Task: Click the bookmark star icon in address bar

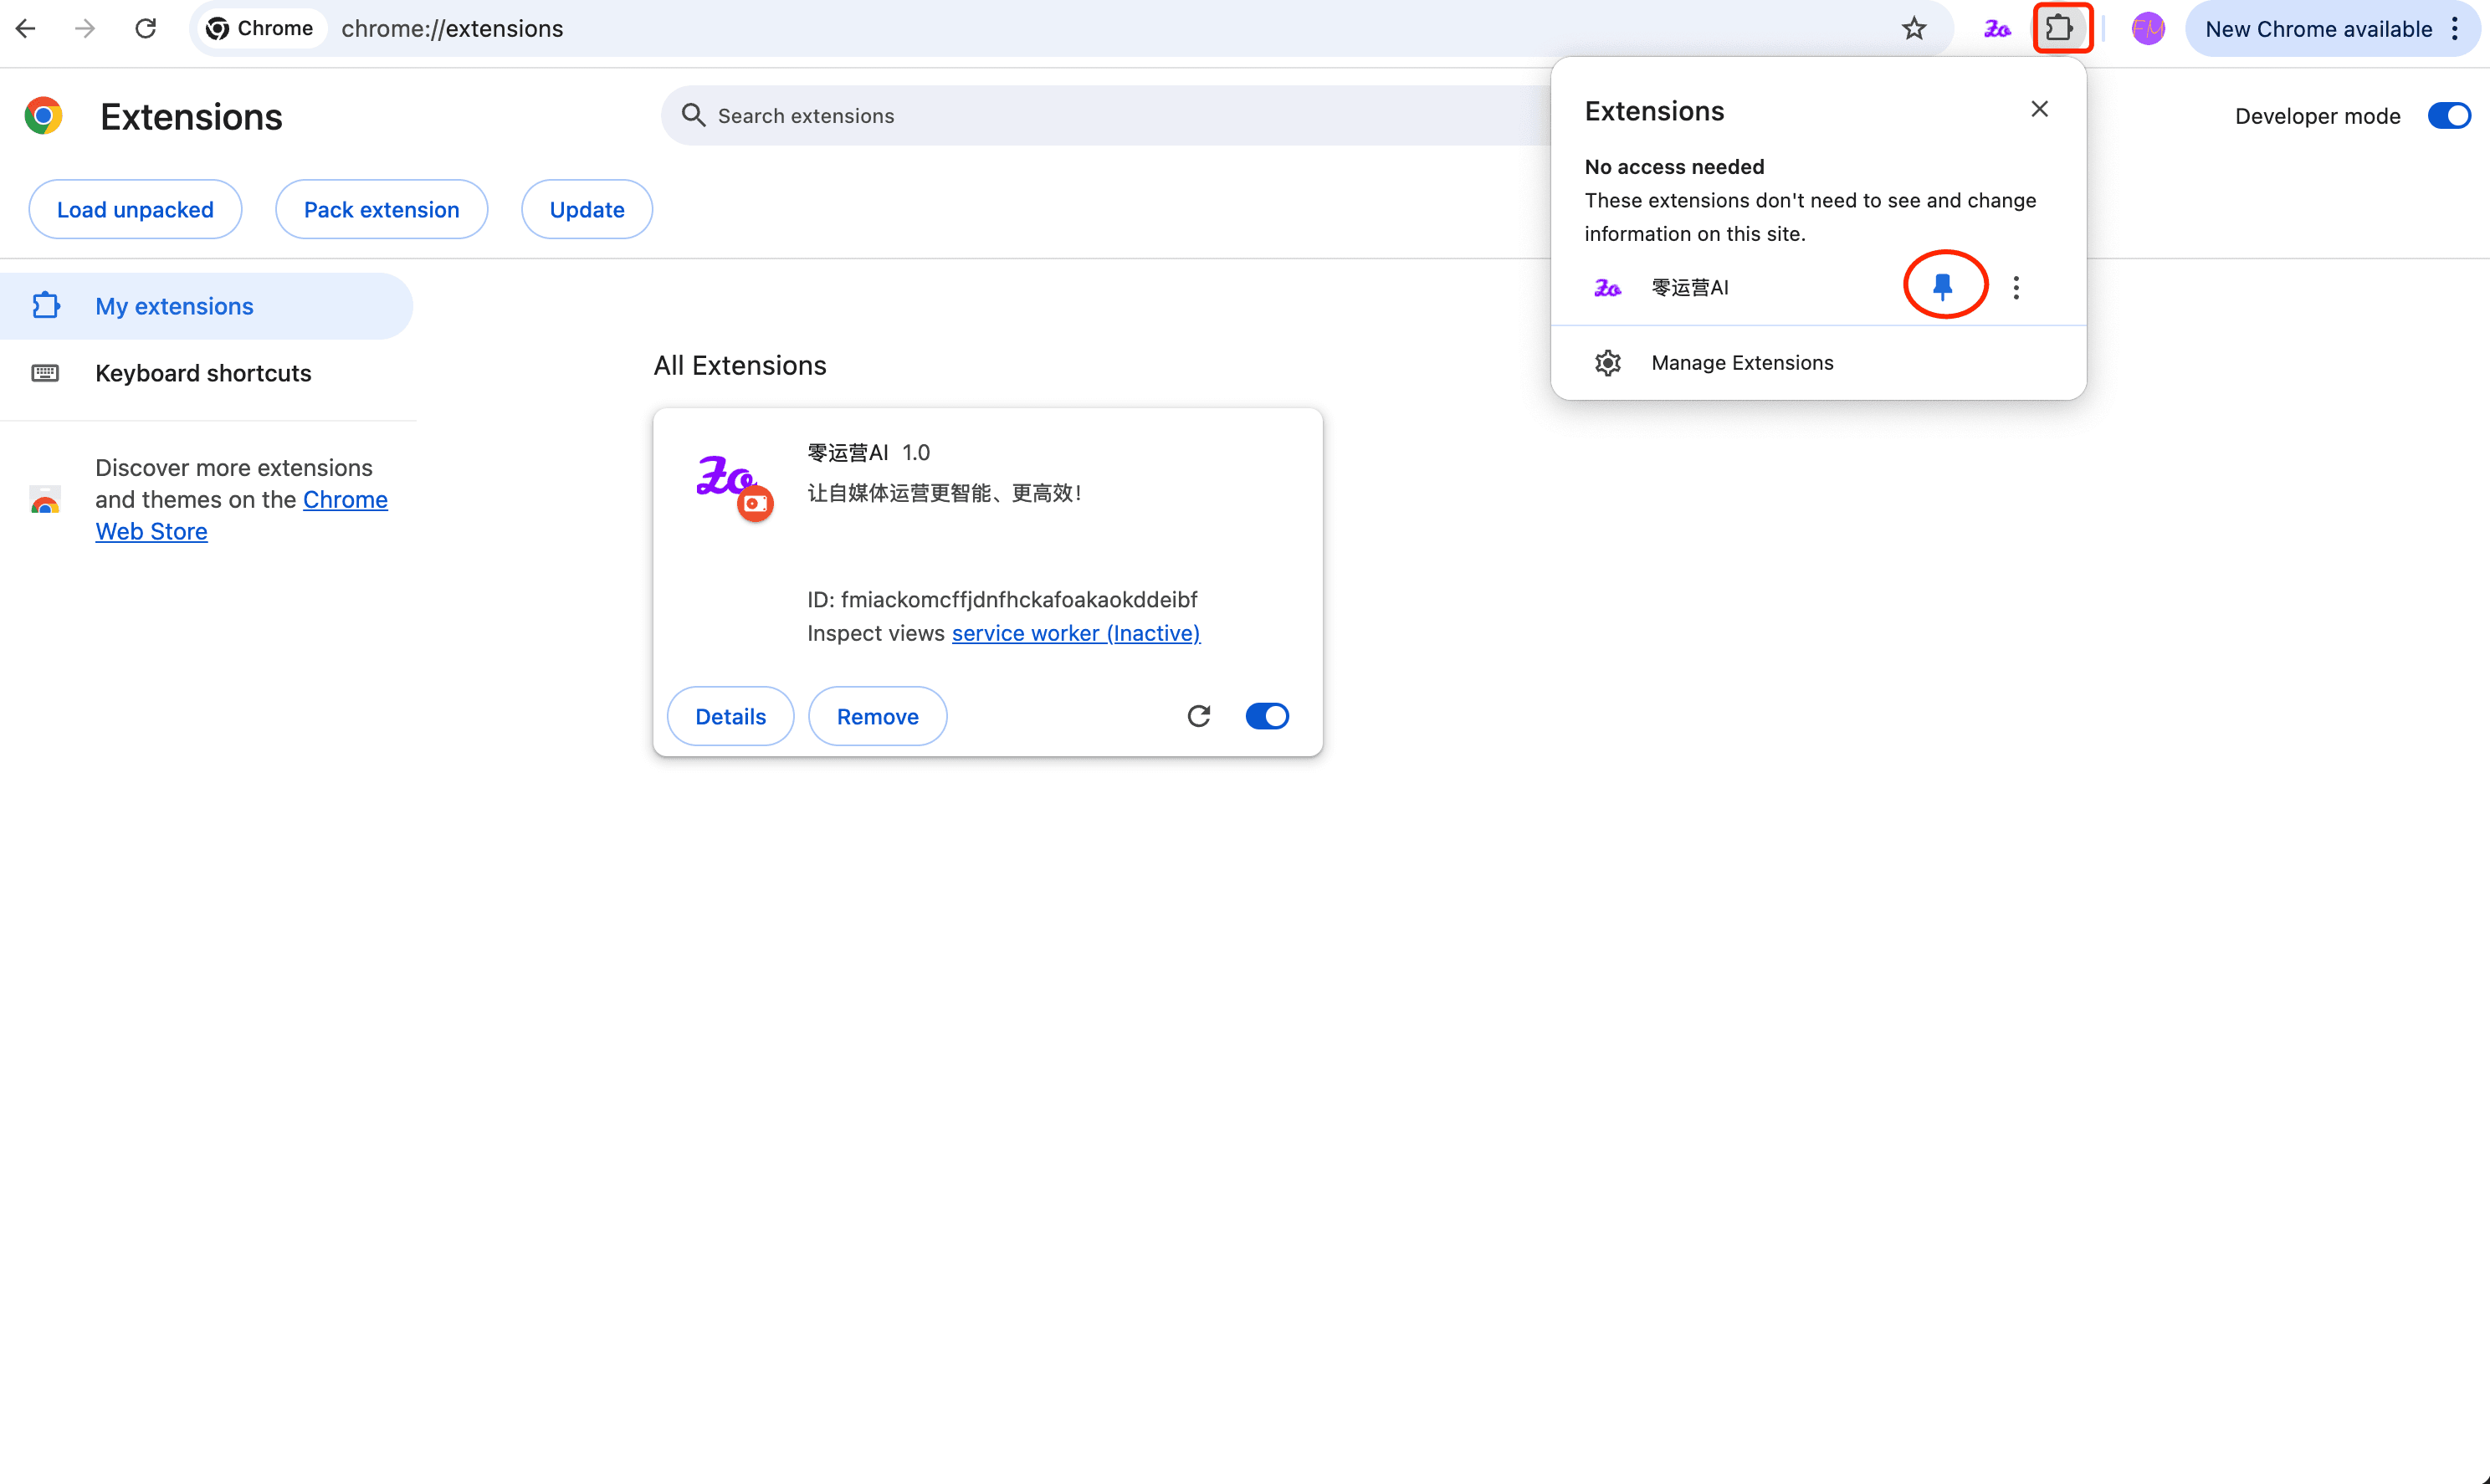Action: point(1916,28)
